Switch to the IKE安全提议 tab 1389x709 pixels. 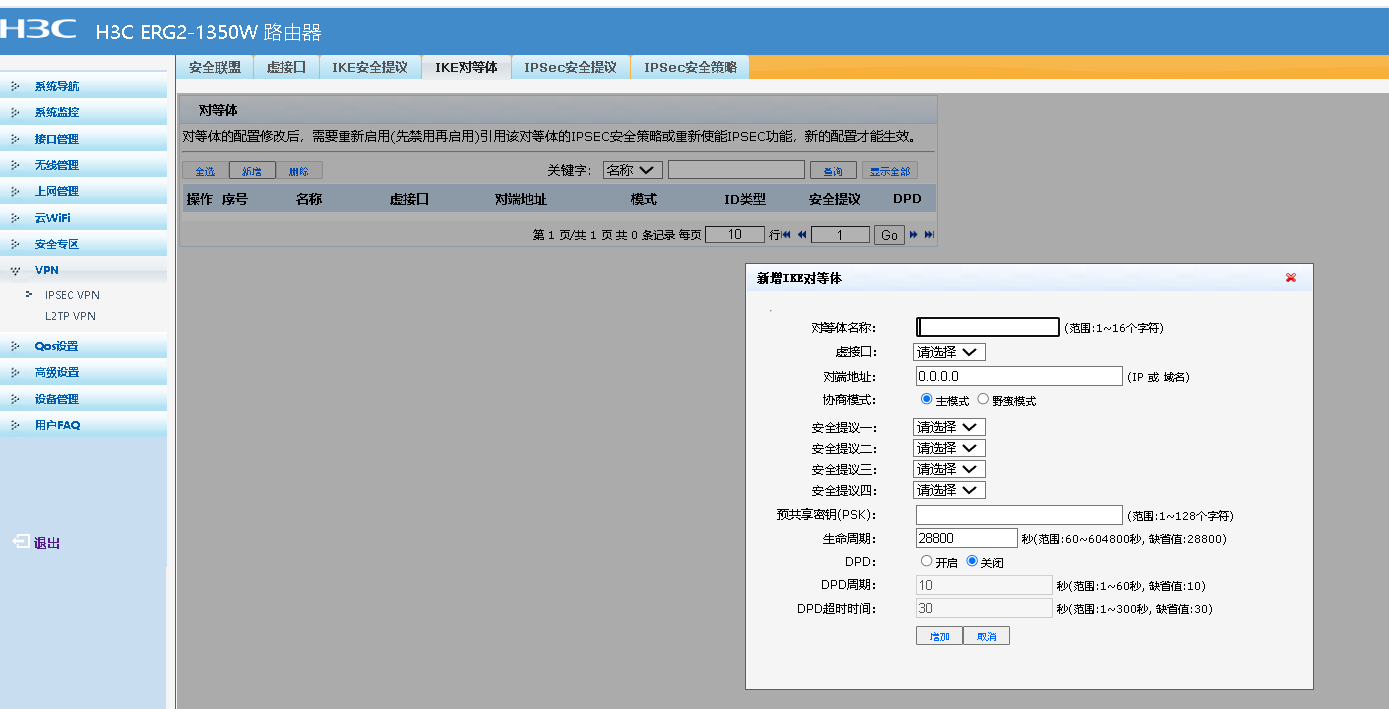370,67
